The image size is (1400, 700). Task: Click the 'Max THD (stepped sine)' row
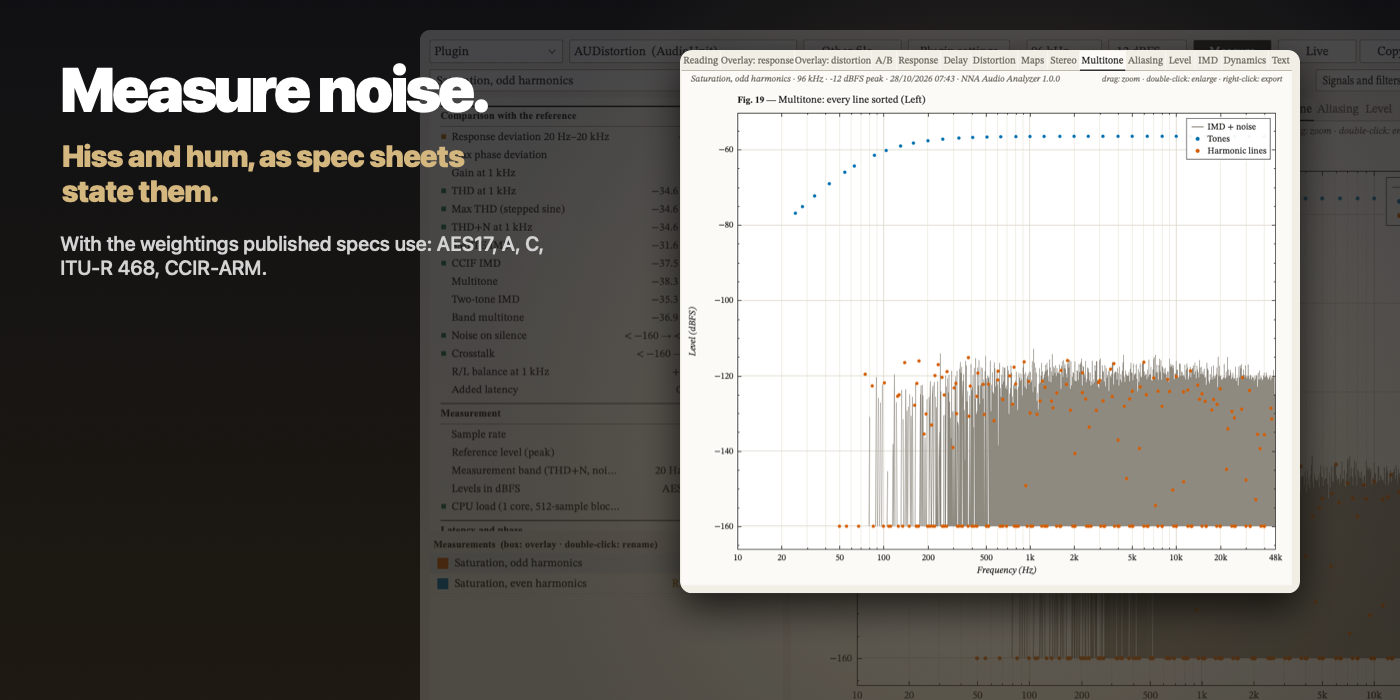[x=560, y=209]
